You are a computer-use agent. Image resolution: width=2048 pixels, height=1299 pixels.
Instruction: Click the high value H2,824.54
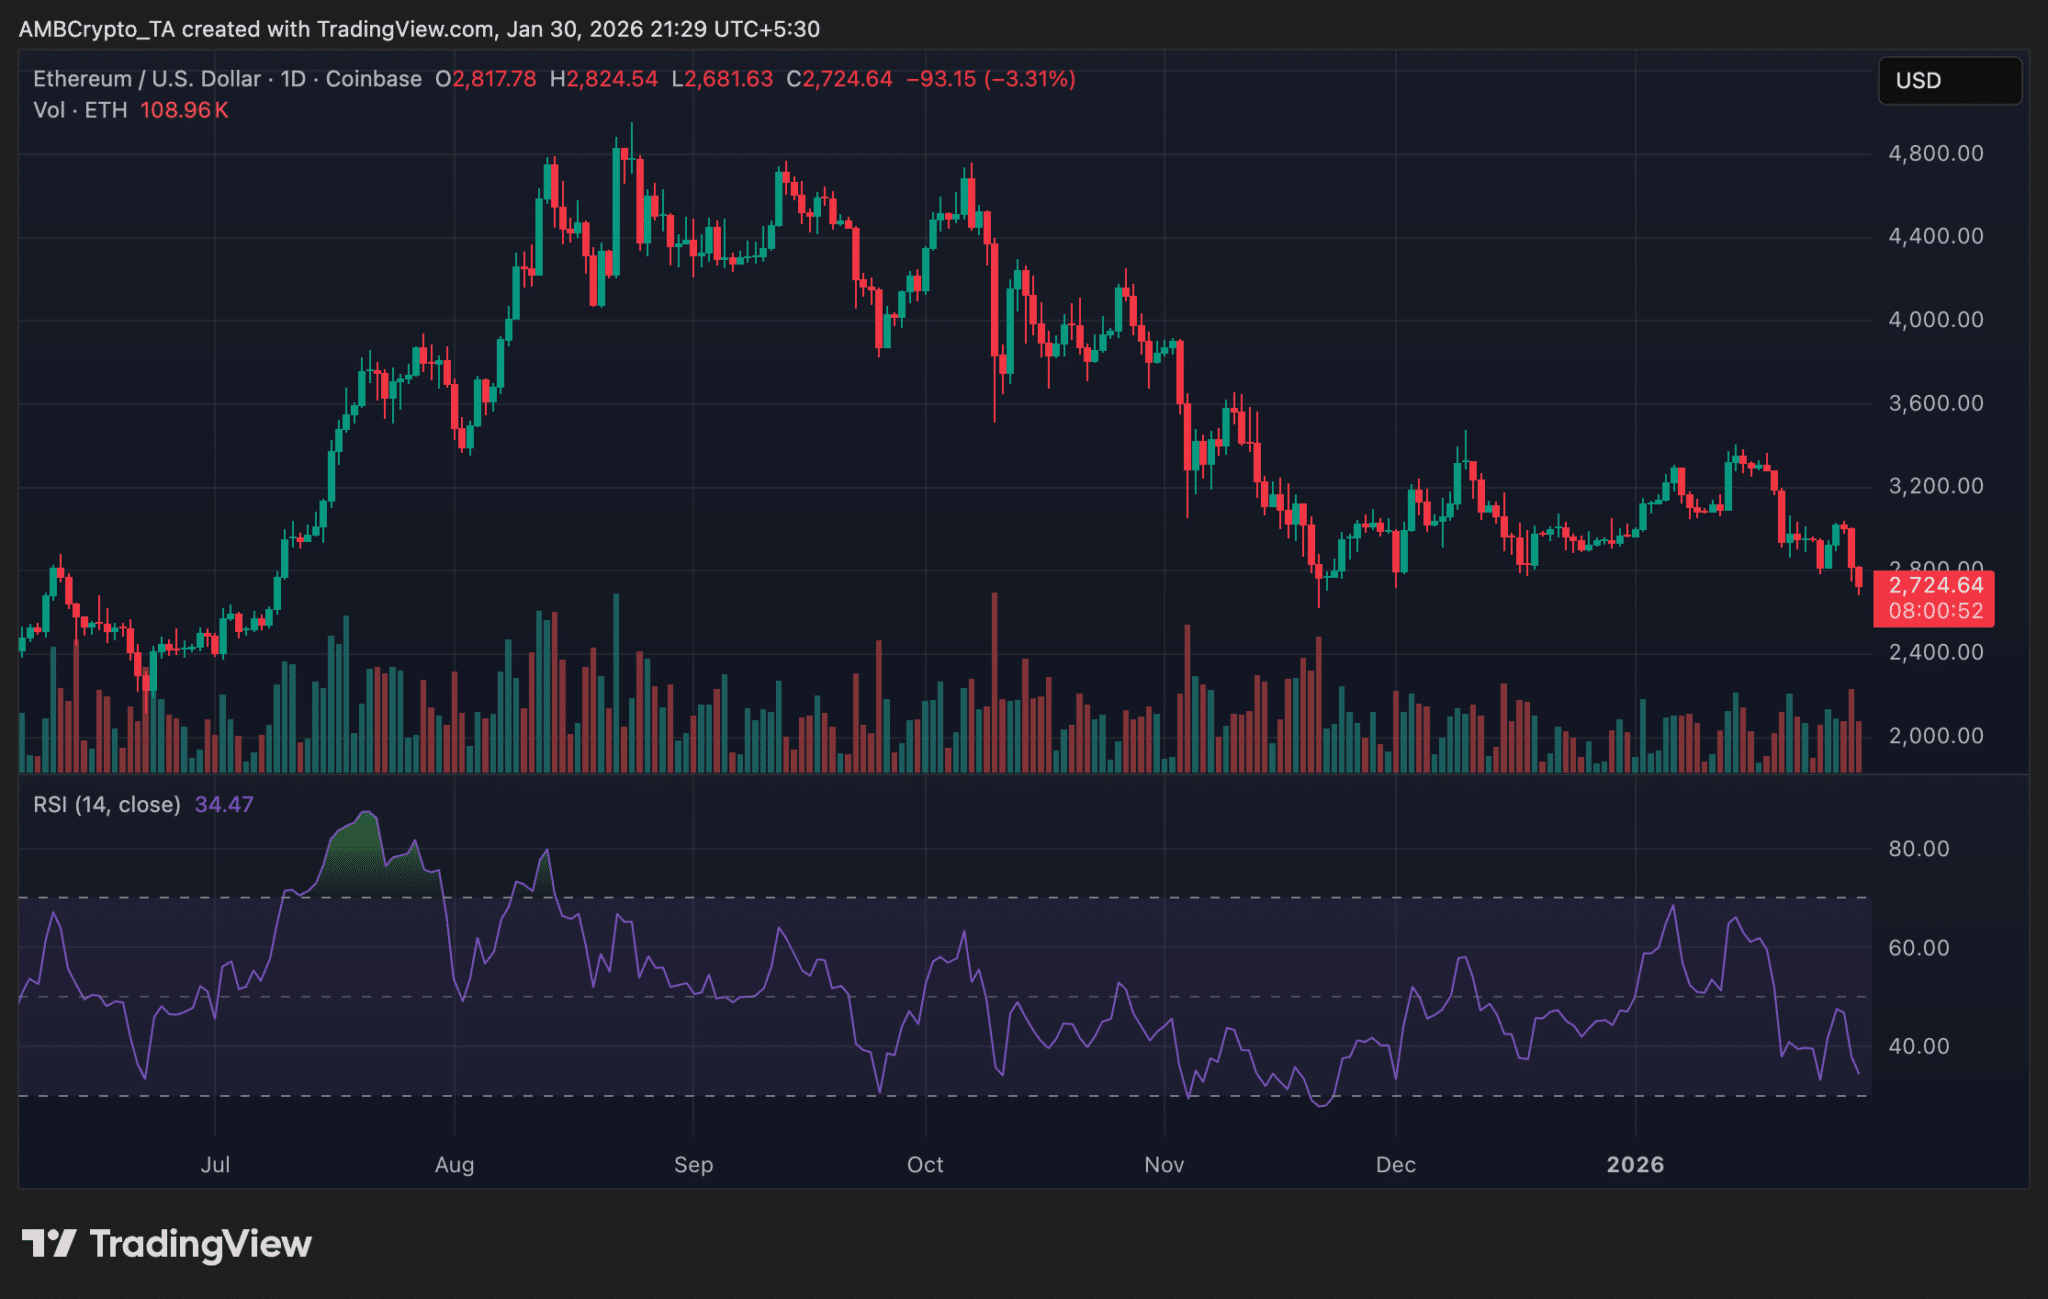604,79
